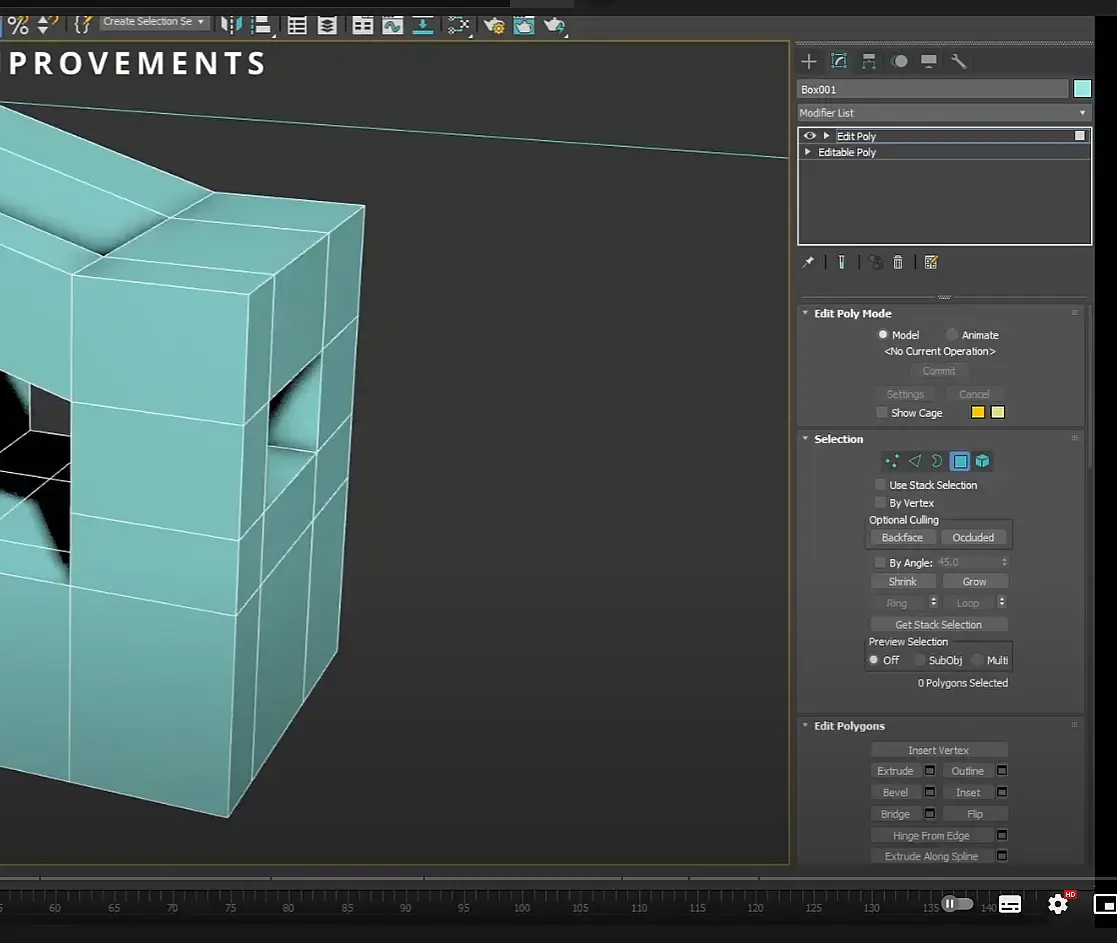This screenshot has height=943, width=1117.
Task: Open Render Setup teapot gear icon
Action: tap(494, 25)
